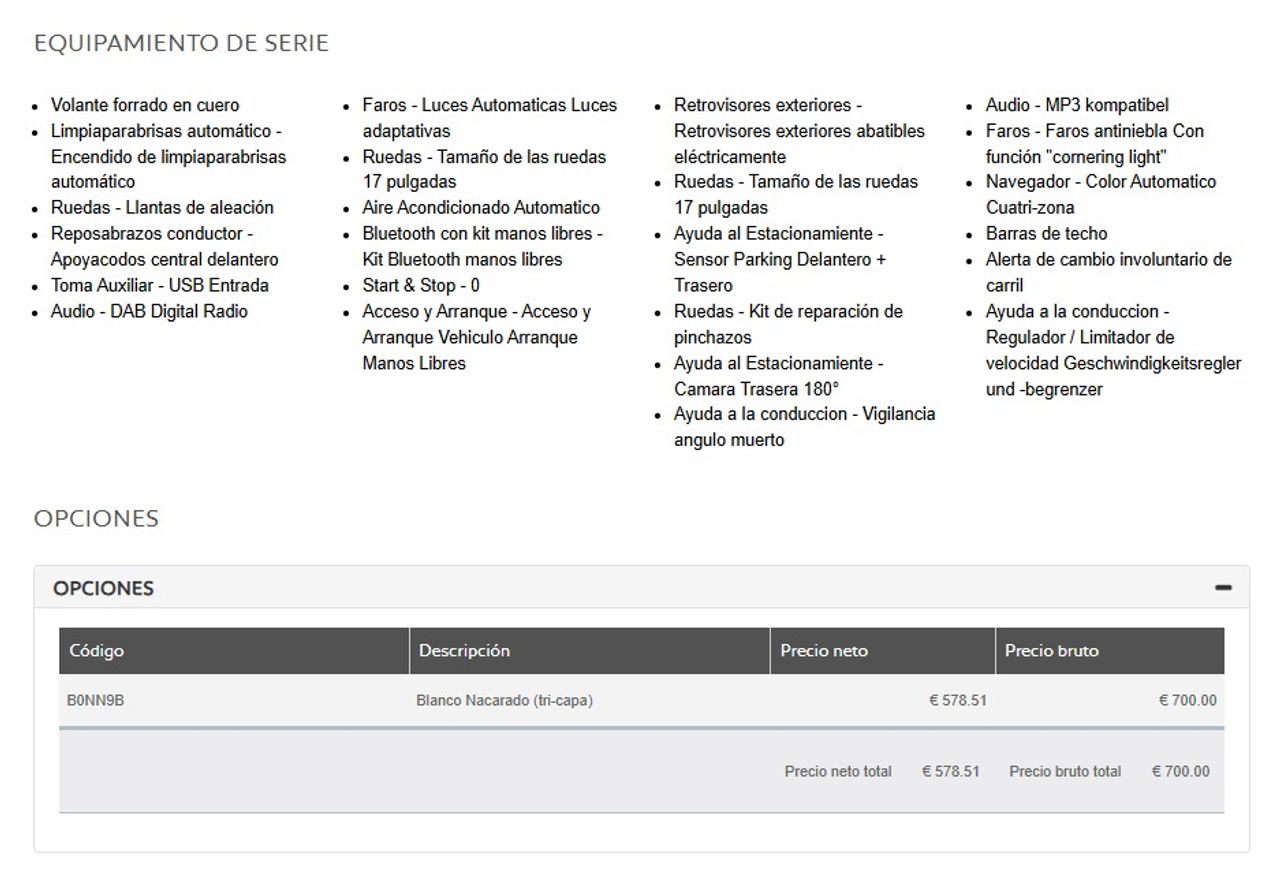This screenshot has width=1280, height=884.
Task: Select the Precio bruto column header
Action: click(x=1110, y=651)
